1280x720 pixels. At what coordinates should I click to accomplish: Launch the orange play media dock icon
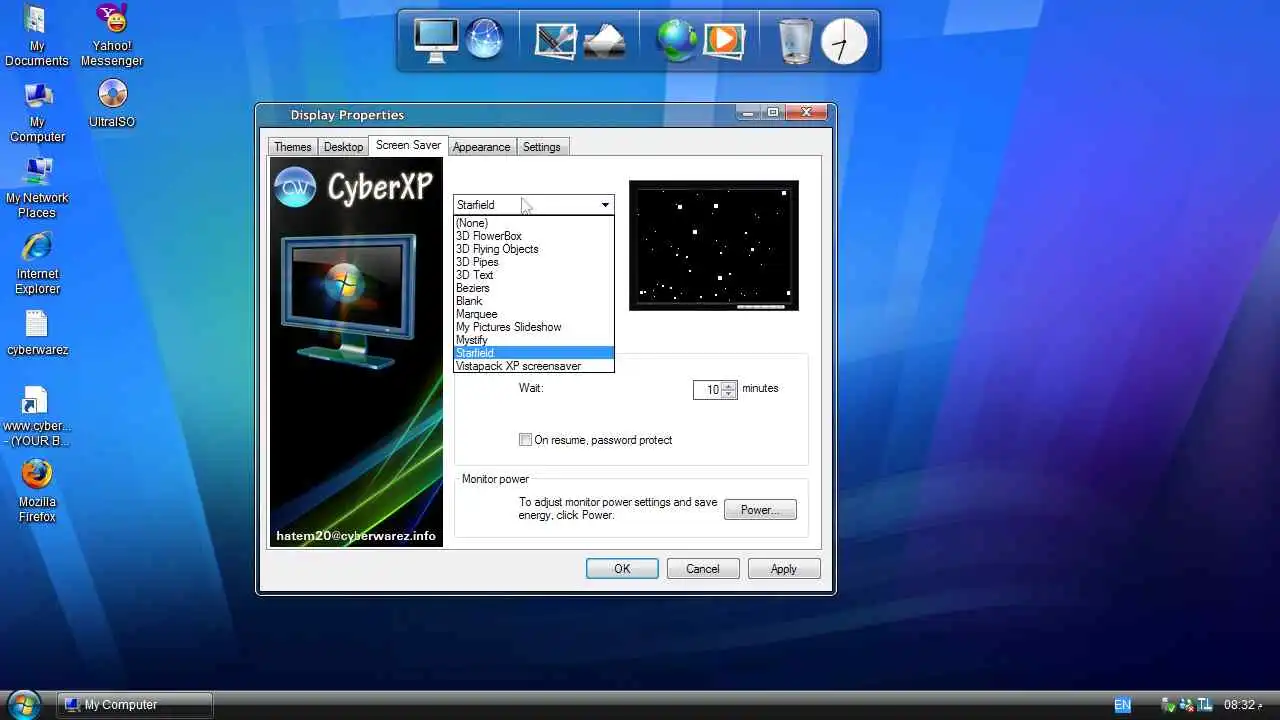click(x=723, y=40)
